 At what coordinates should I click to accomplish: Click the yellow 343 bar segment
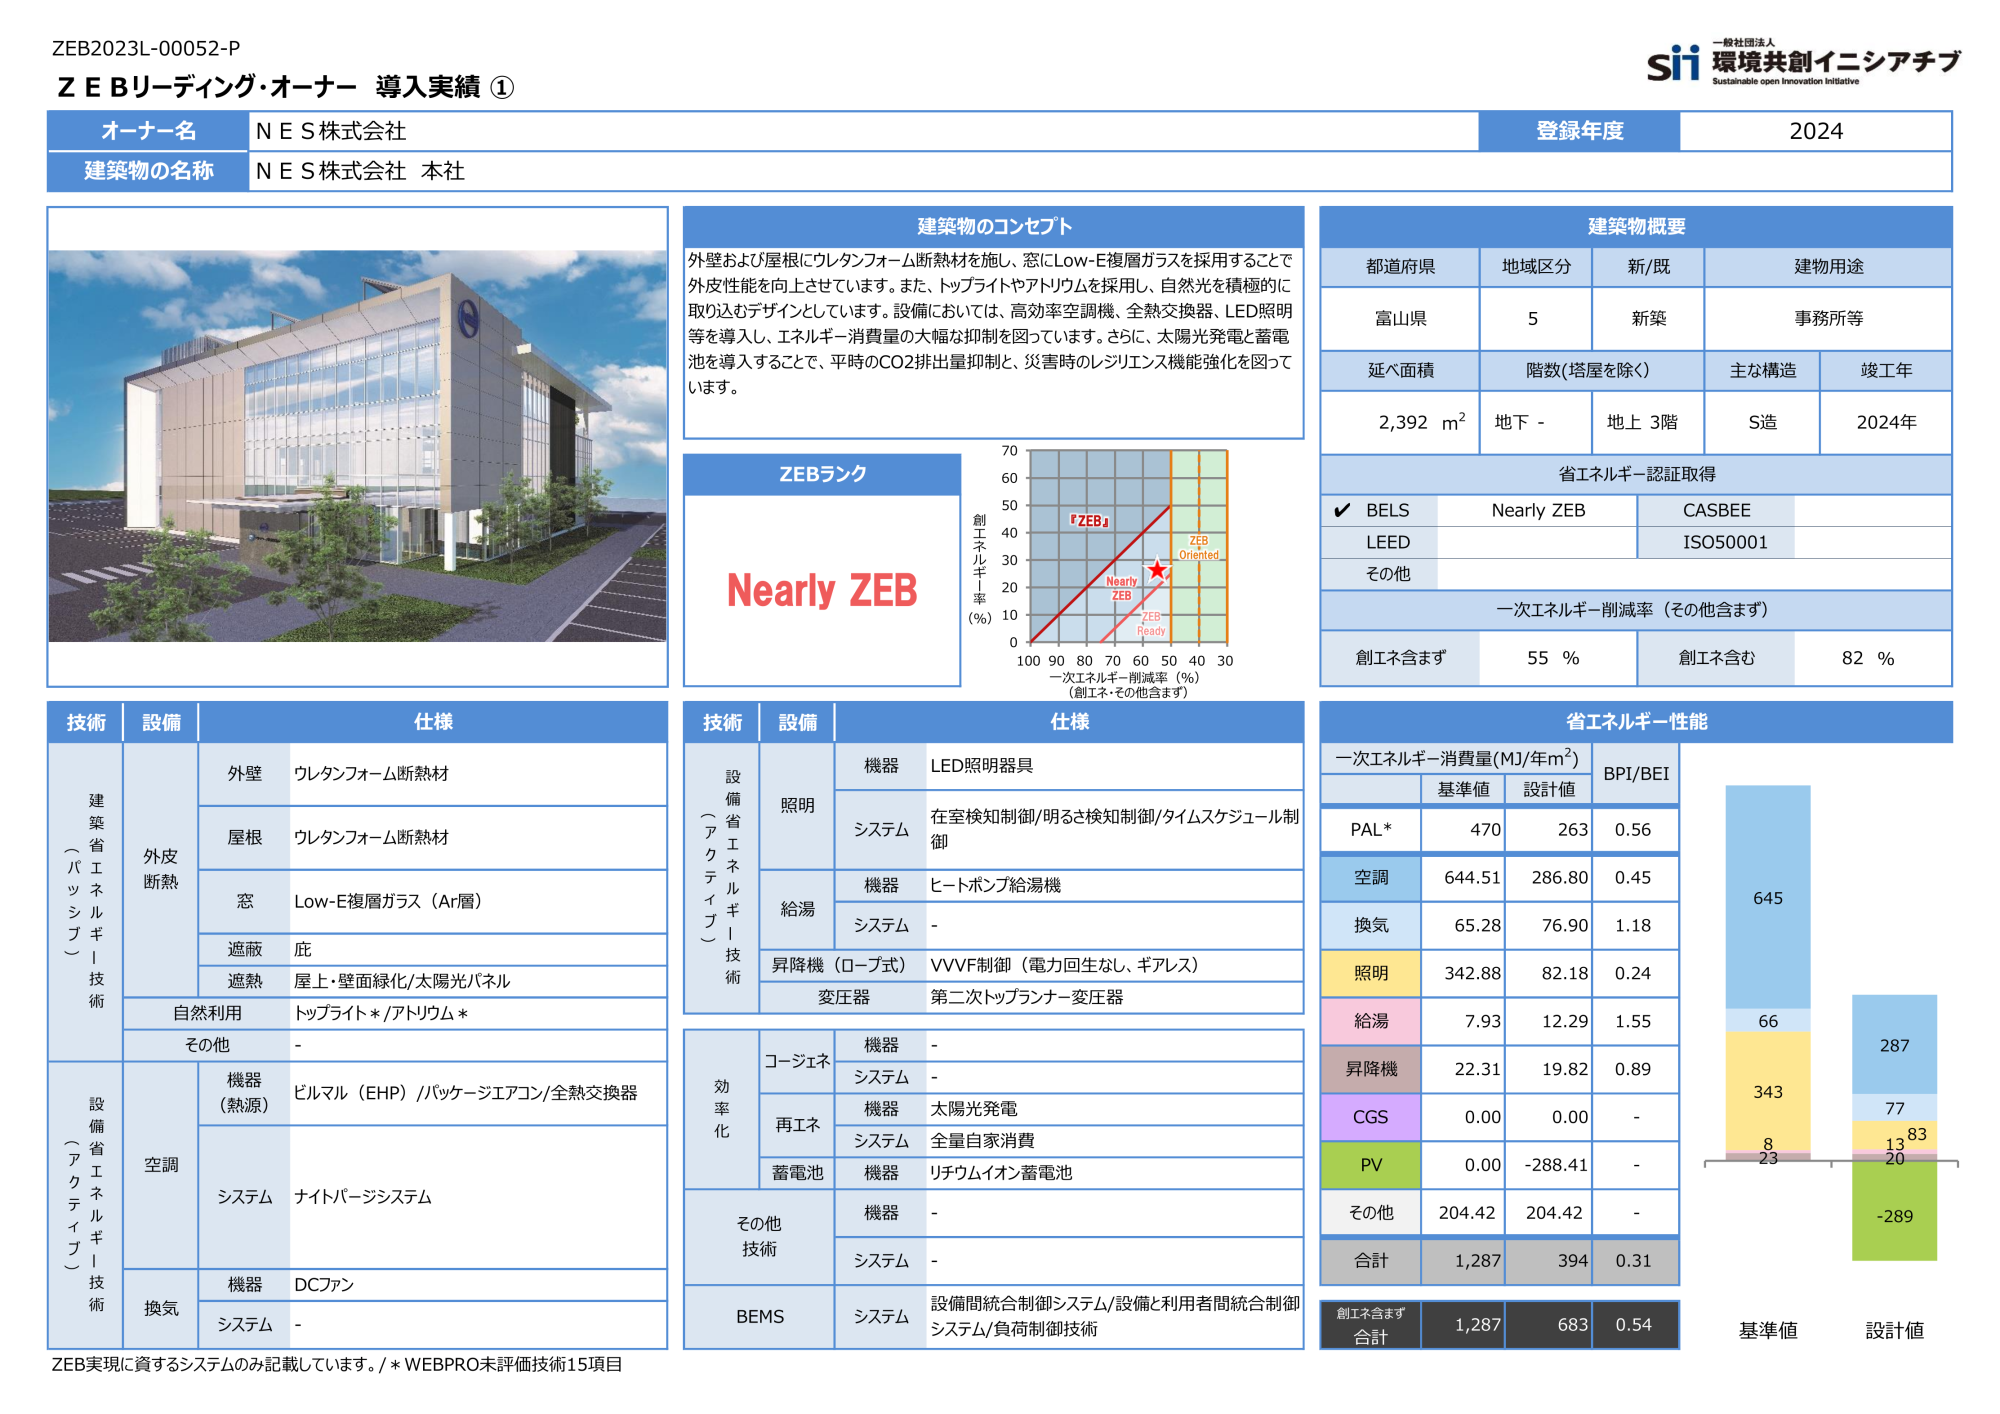point(1767,1091)
